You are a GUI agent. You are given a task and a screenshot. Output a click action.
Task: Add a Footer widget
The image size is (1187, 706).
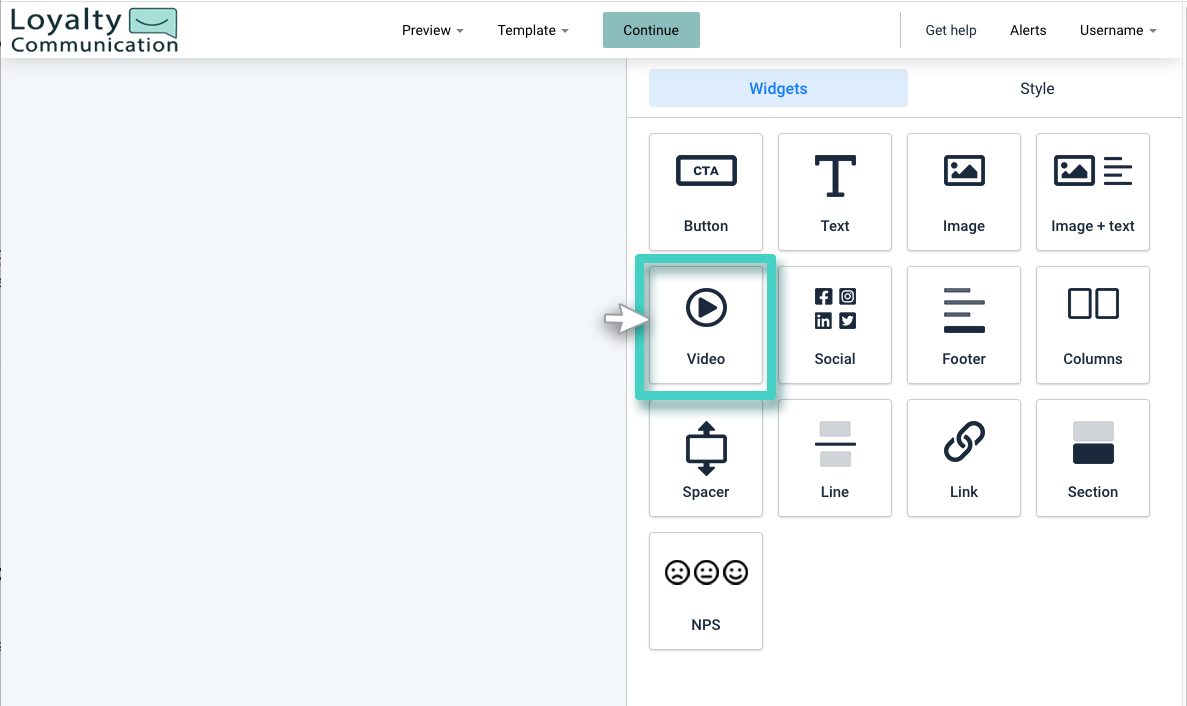point(964,325)
